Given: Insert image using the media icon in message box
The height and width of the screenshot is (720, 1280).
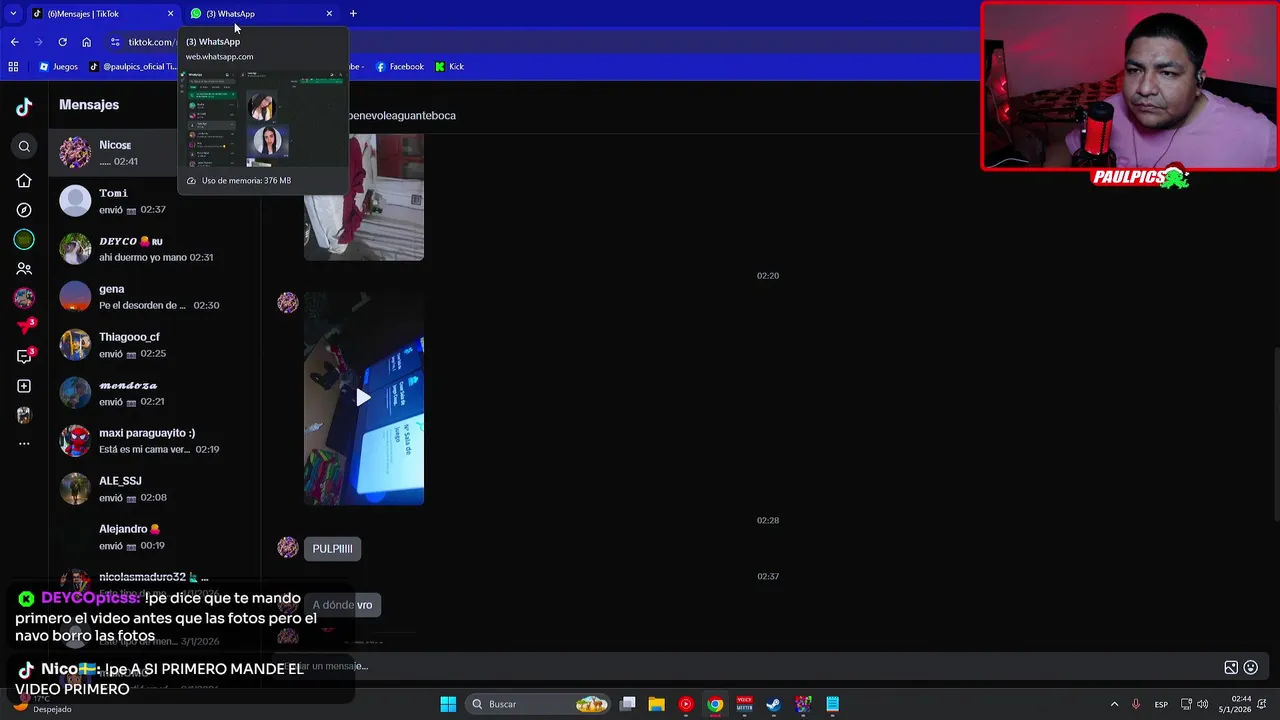Looking at the screenshot, I should 1231,667.
